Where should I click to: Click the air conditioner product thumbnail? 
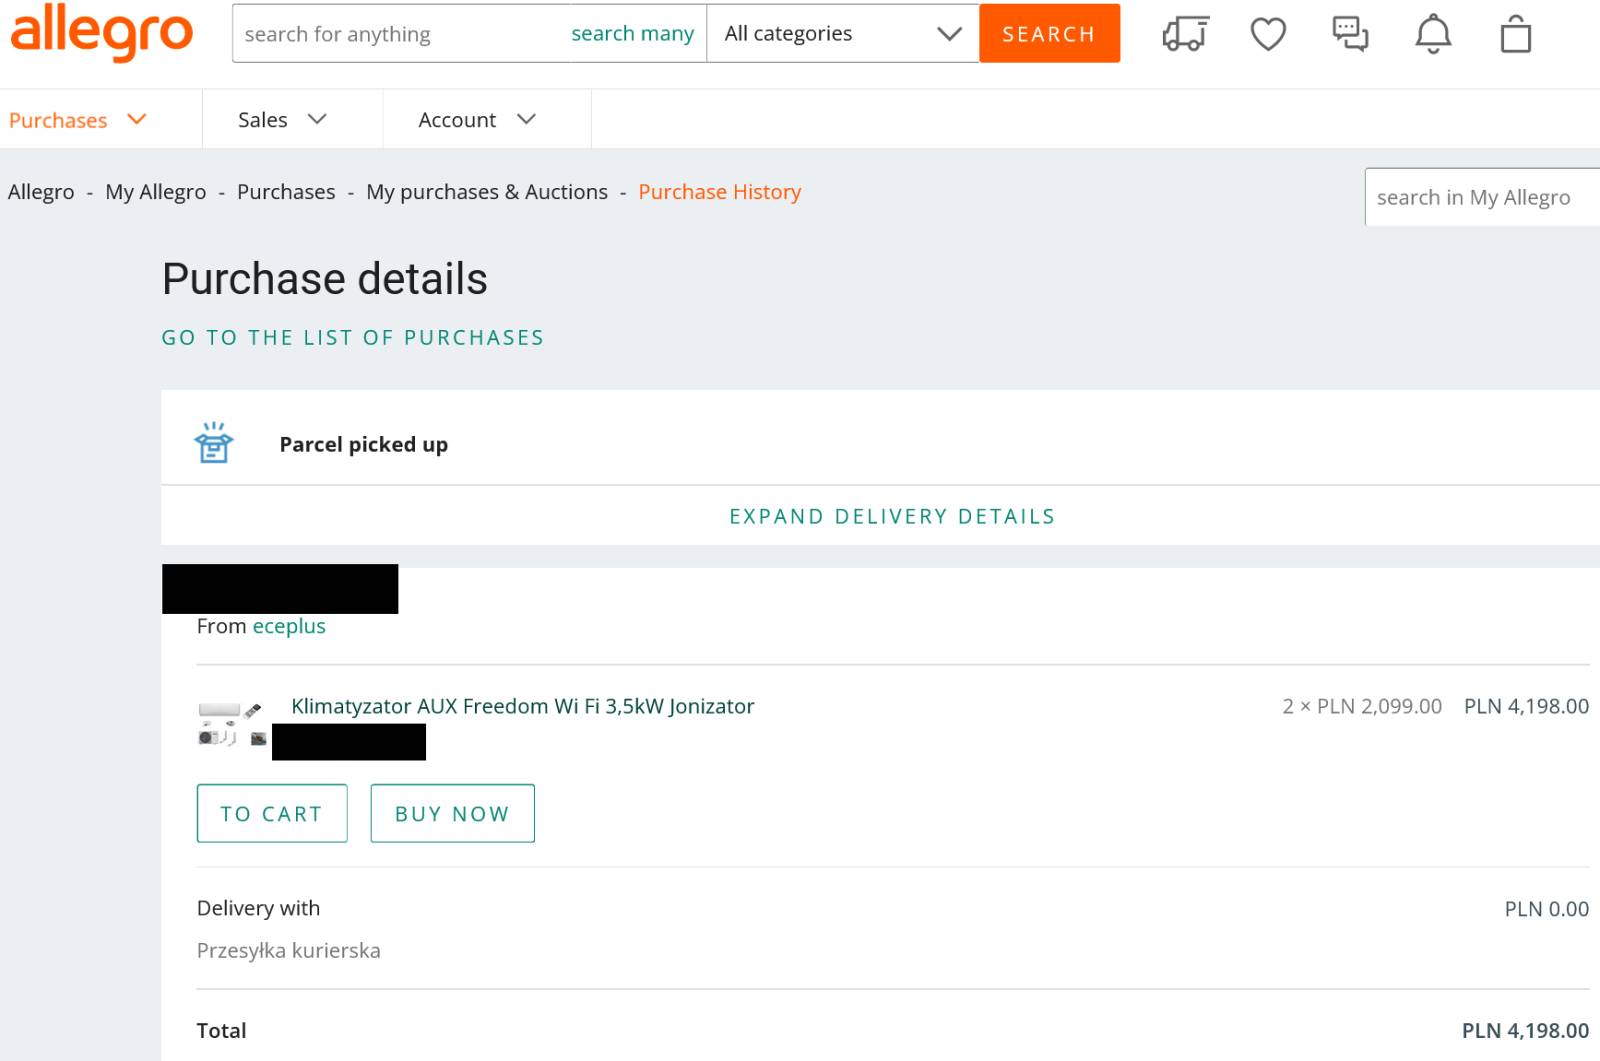pyautogui.click(x=232, y=723)
